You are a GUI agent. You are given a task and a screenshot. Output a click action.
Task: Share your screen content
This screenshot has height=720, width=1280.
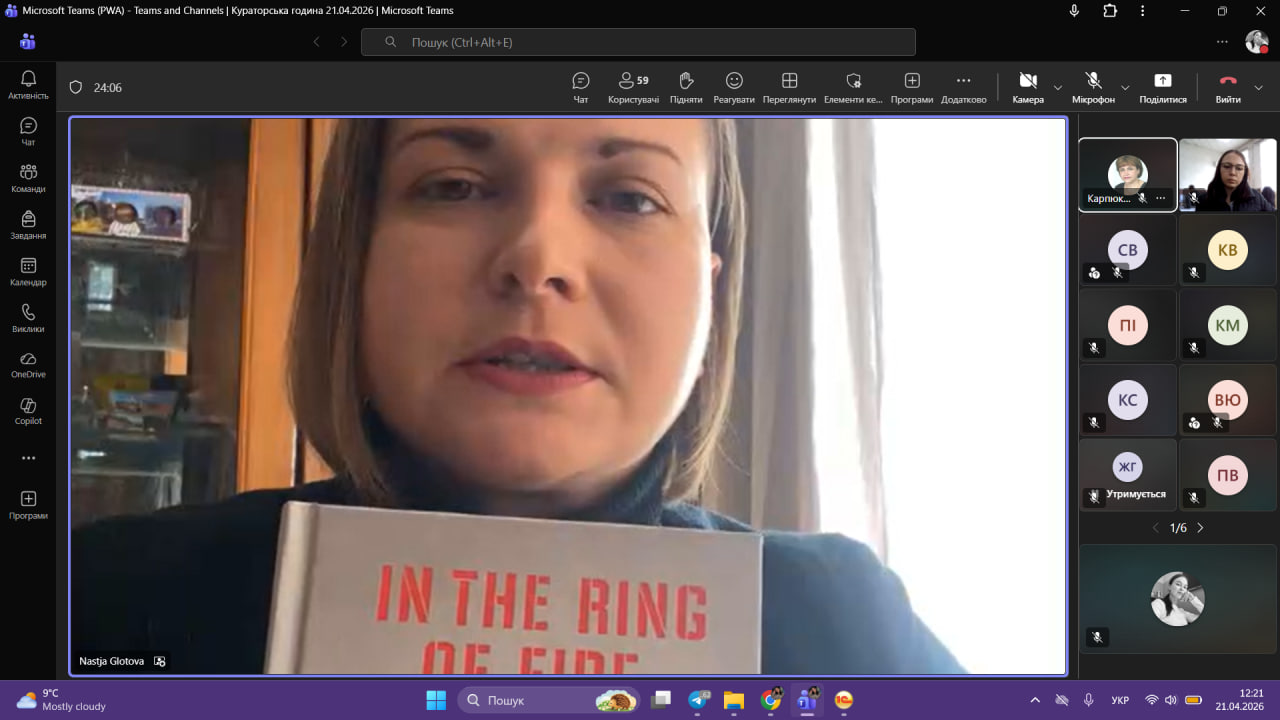[x=1162, y=87]
